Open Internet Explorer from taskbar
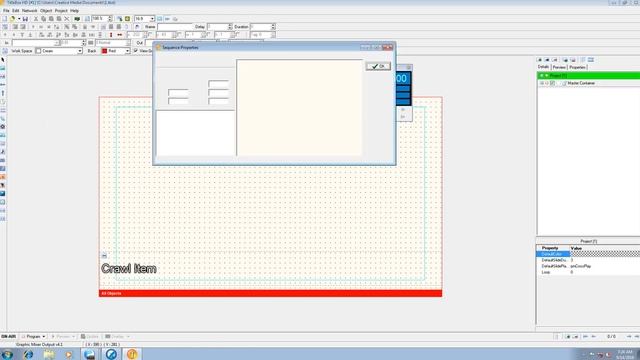The height and width of the screenshot is (360, 640). pyautogui.click(x=28, y=354)
